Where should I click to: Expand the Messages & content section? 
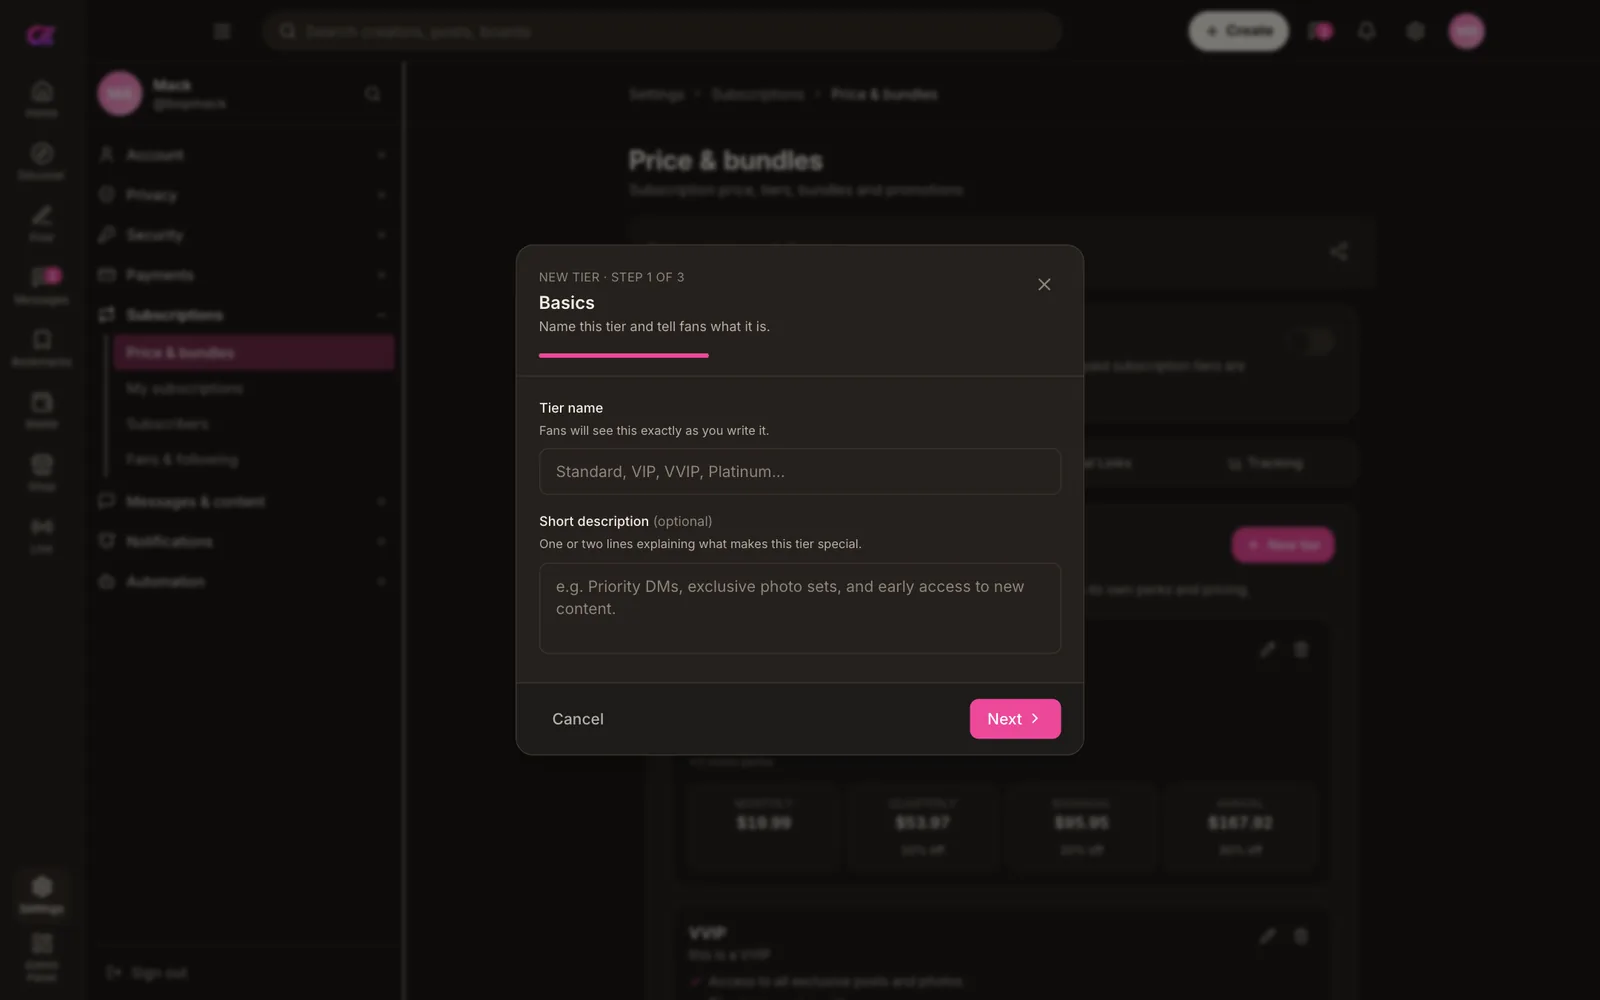(244, 501)
